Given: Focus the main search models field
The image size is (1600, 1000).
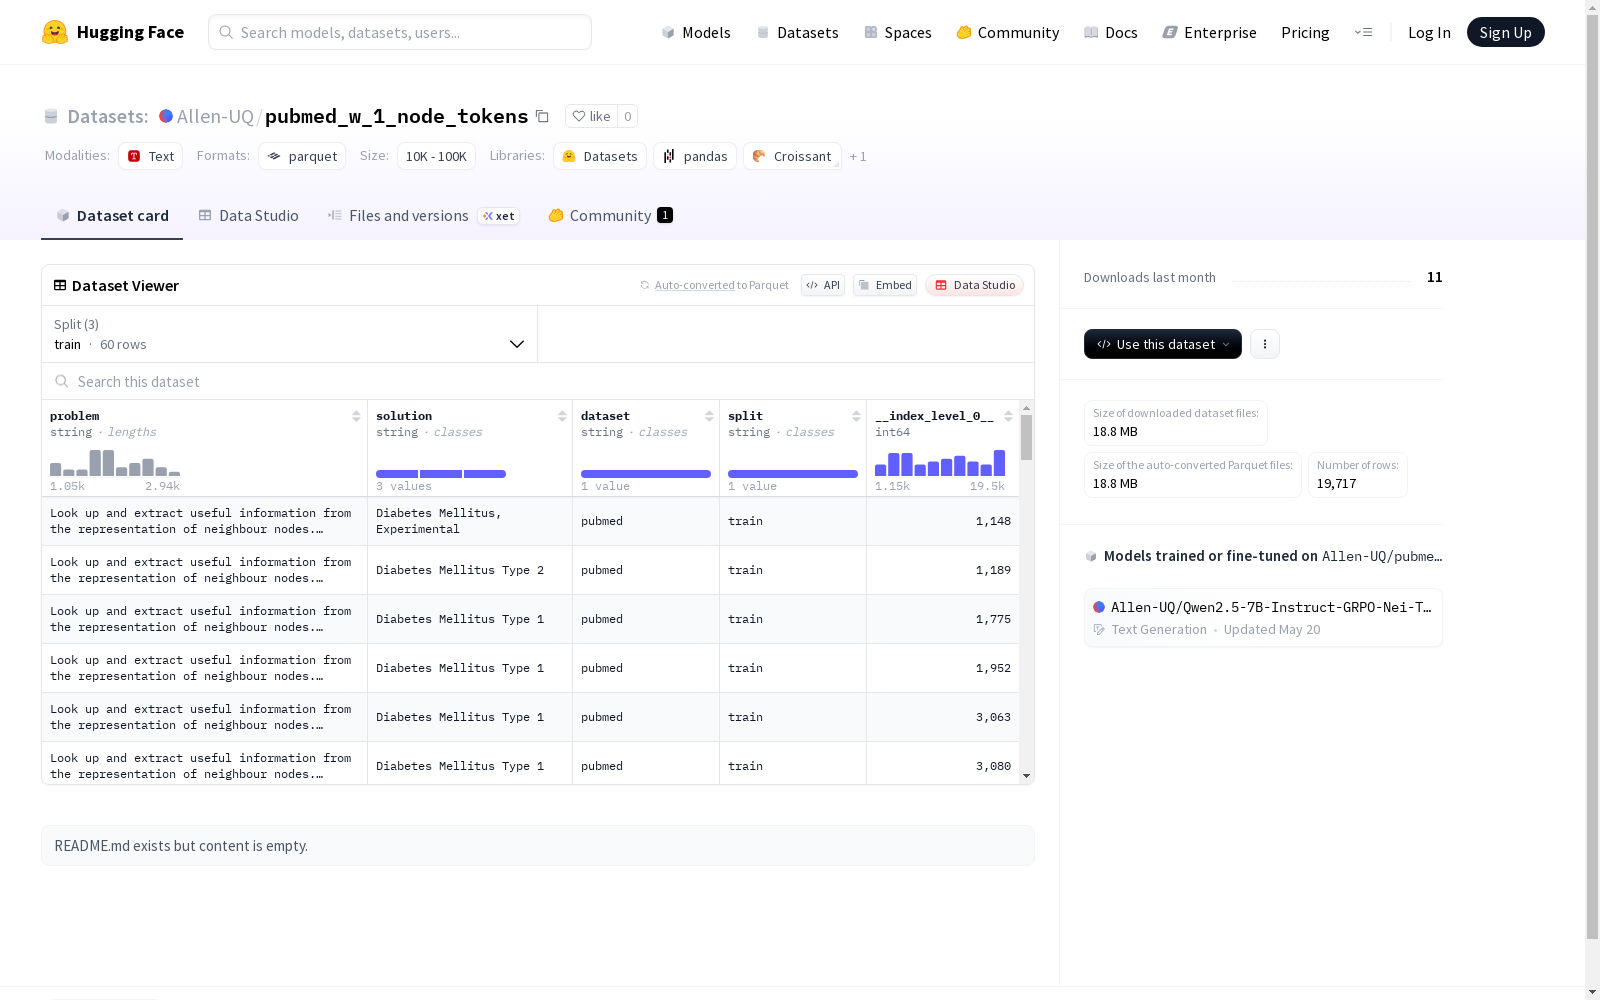Looking at the screenshot, I should coord(400,32).
